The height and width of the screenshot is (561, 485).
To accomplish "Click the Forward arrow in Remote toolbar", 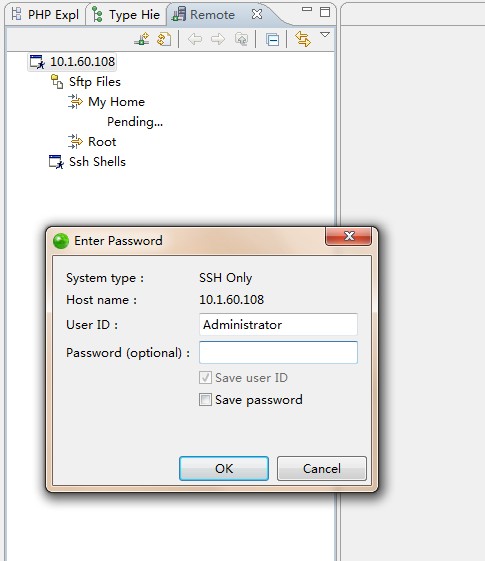I will [218, 39].
